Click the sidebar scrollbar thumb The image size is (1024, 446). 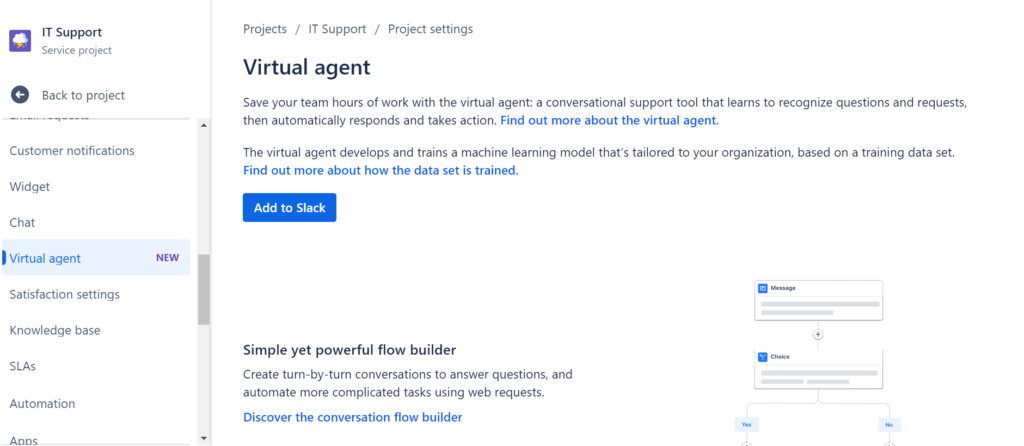204,289
